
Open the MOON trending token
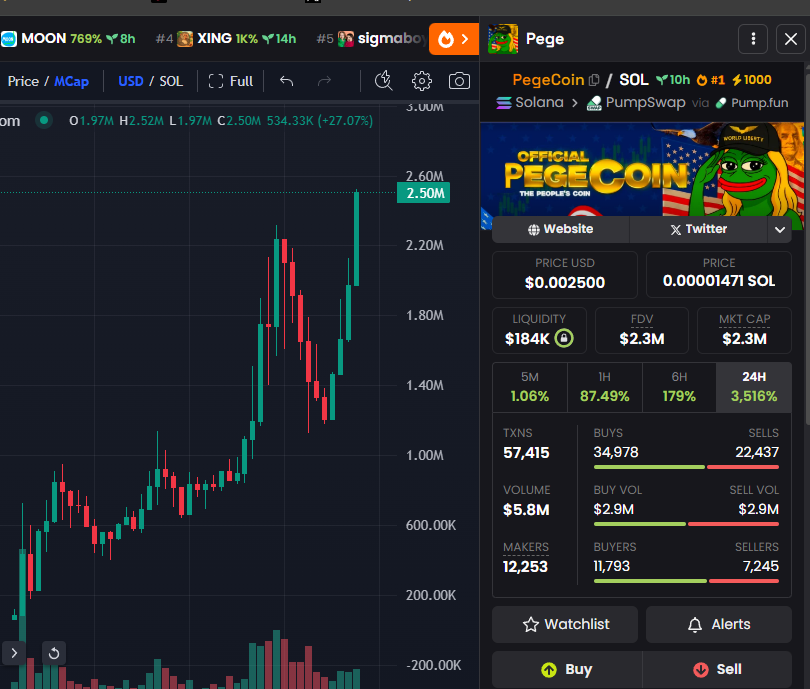pos(68,39)
